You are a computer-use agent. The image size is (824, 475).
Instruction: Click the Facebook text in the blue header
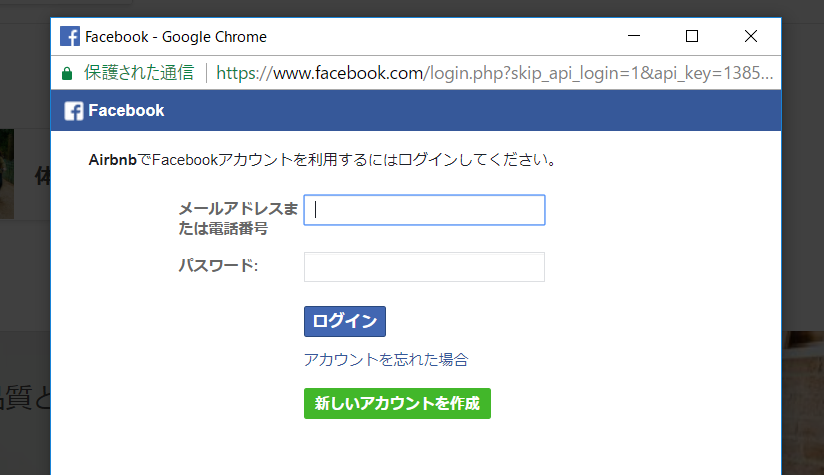(x=126, y=111)
